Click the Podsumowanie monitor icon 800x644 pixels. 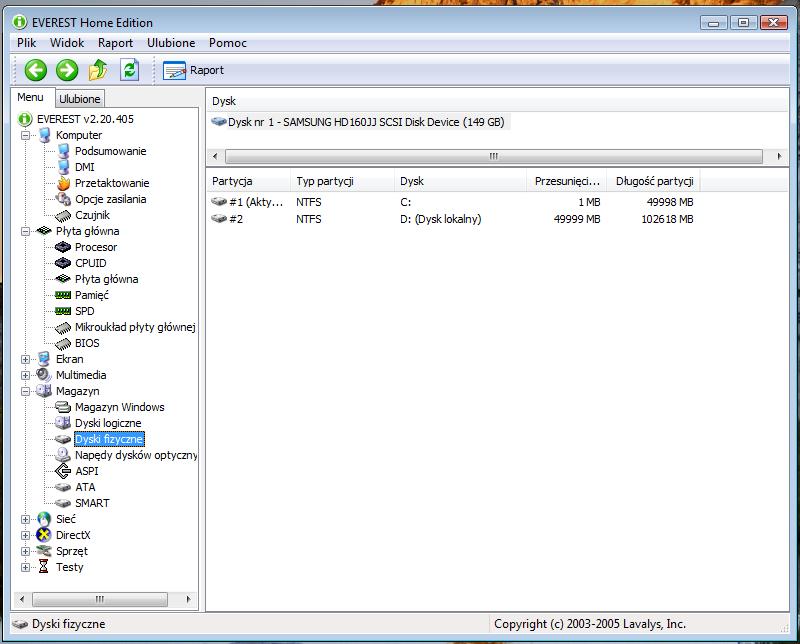pos(63,151)
